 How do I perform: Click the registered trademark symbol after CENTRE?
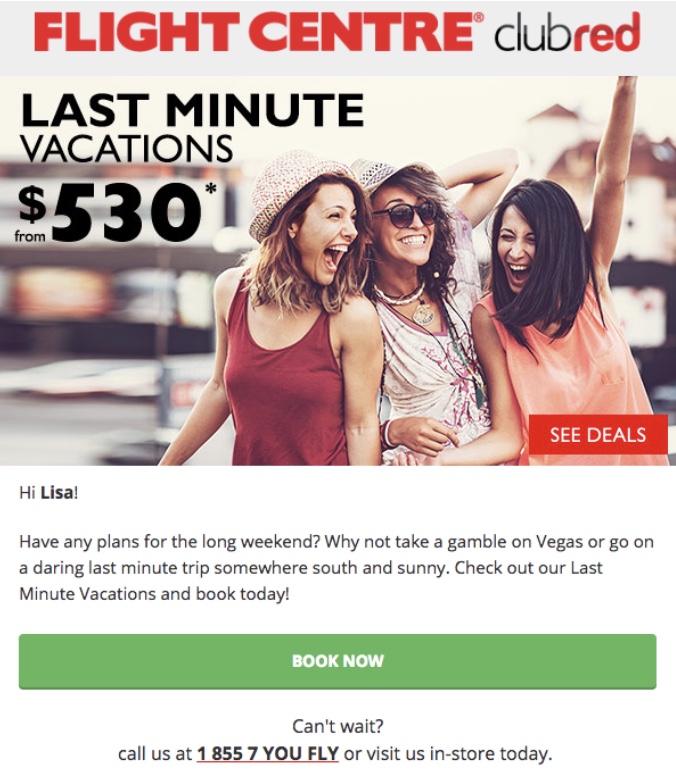[478, 18]
